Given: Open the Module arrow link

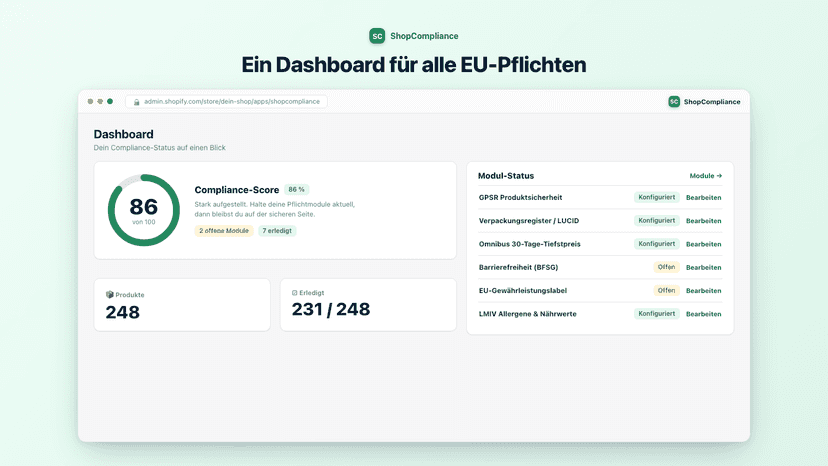Looking at the screenshot, I should coord(705,176).
